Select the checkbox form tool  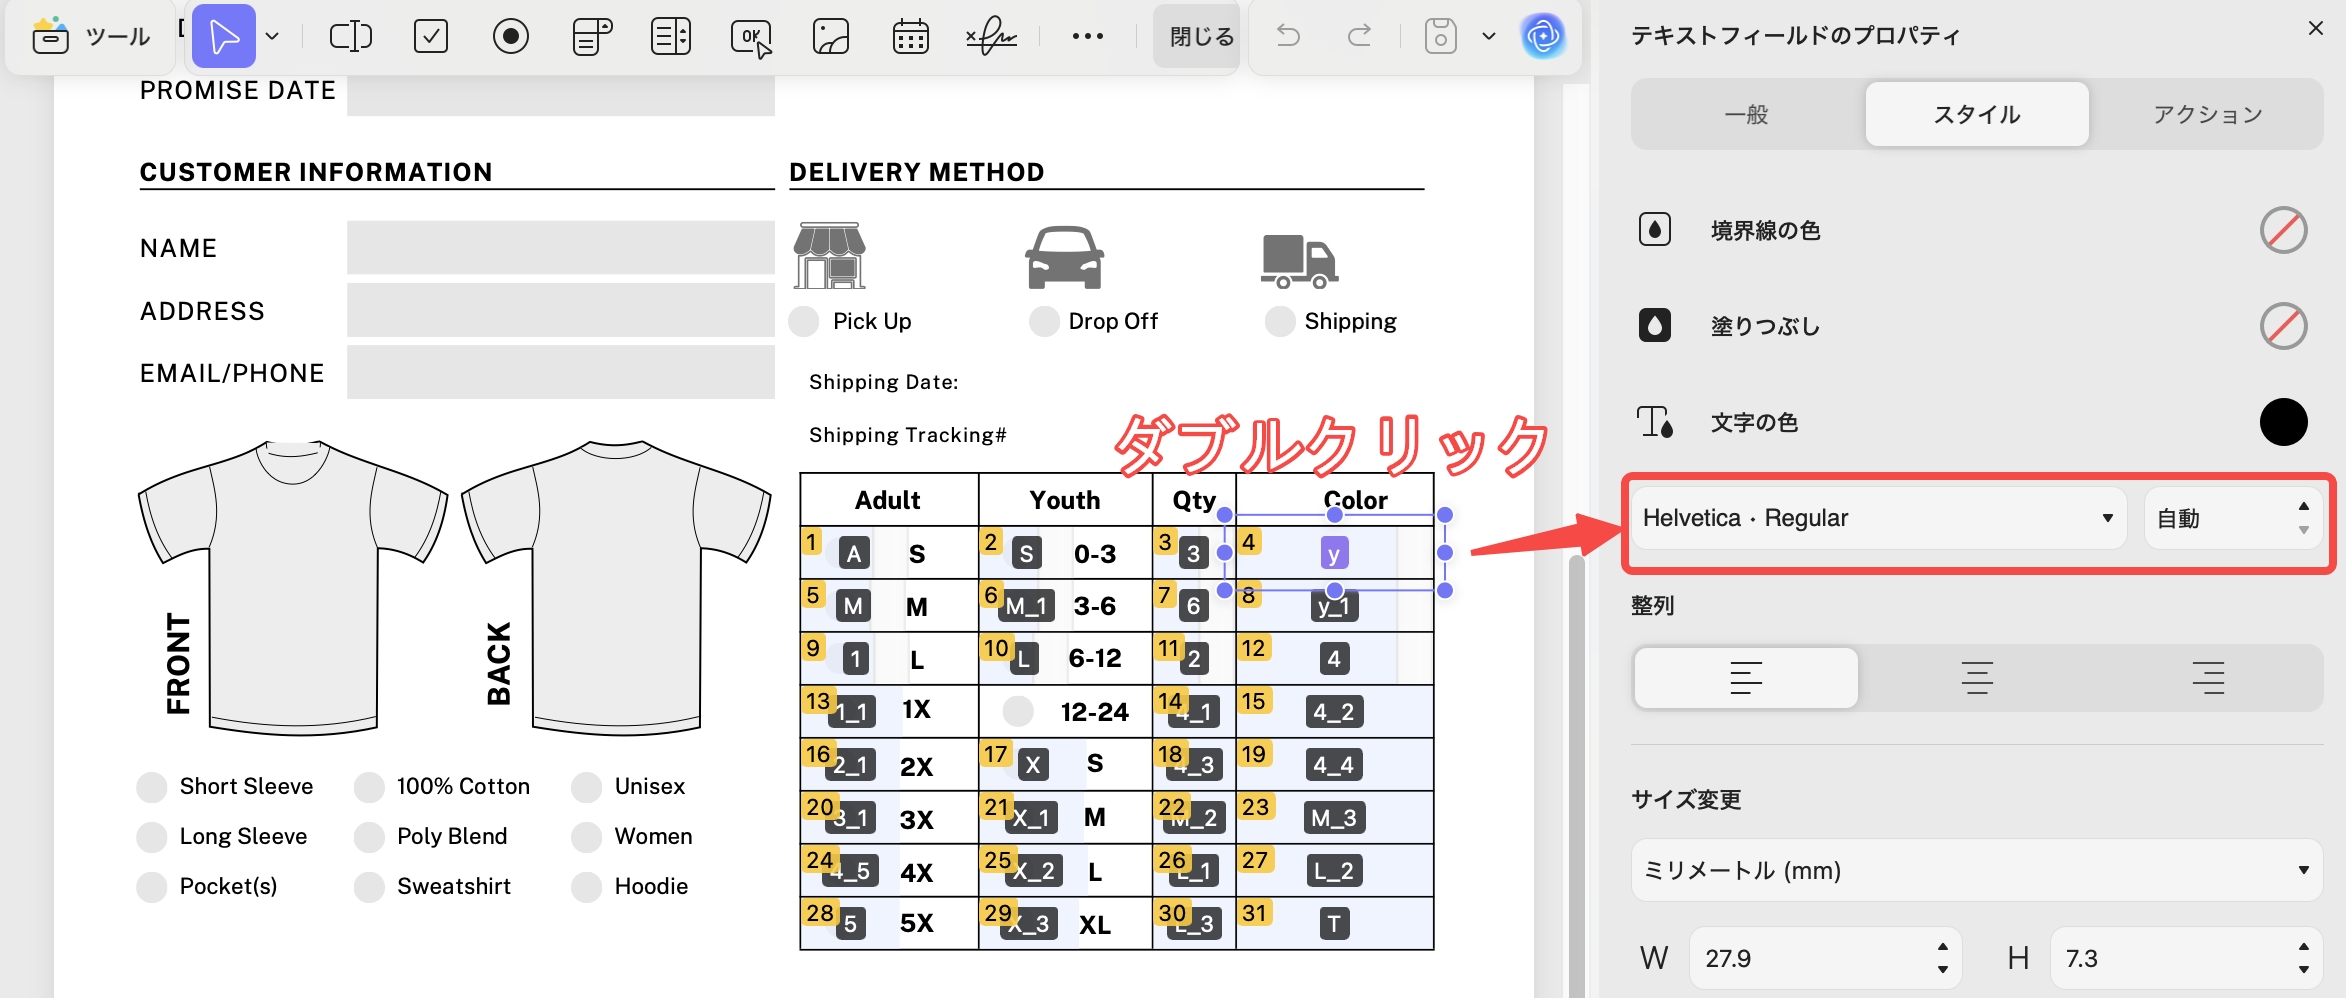(x=431, y=37)
